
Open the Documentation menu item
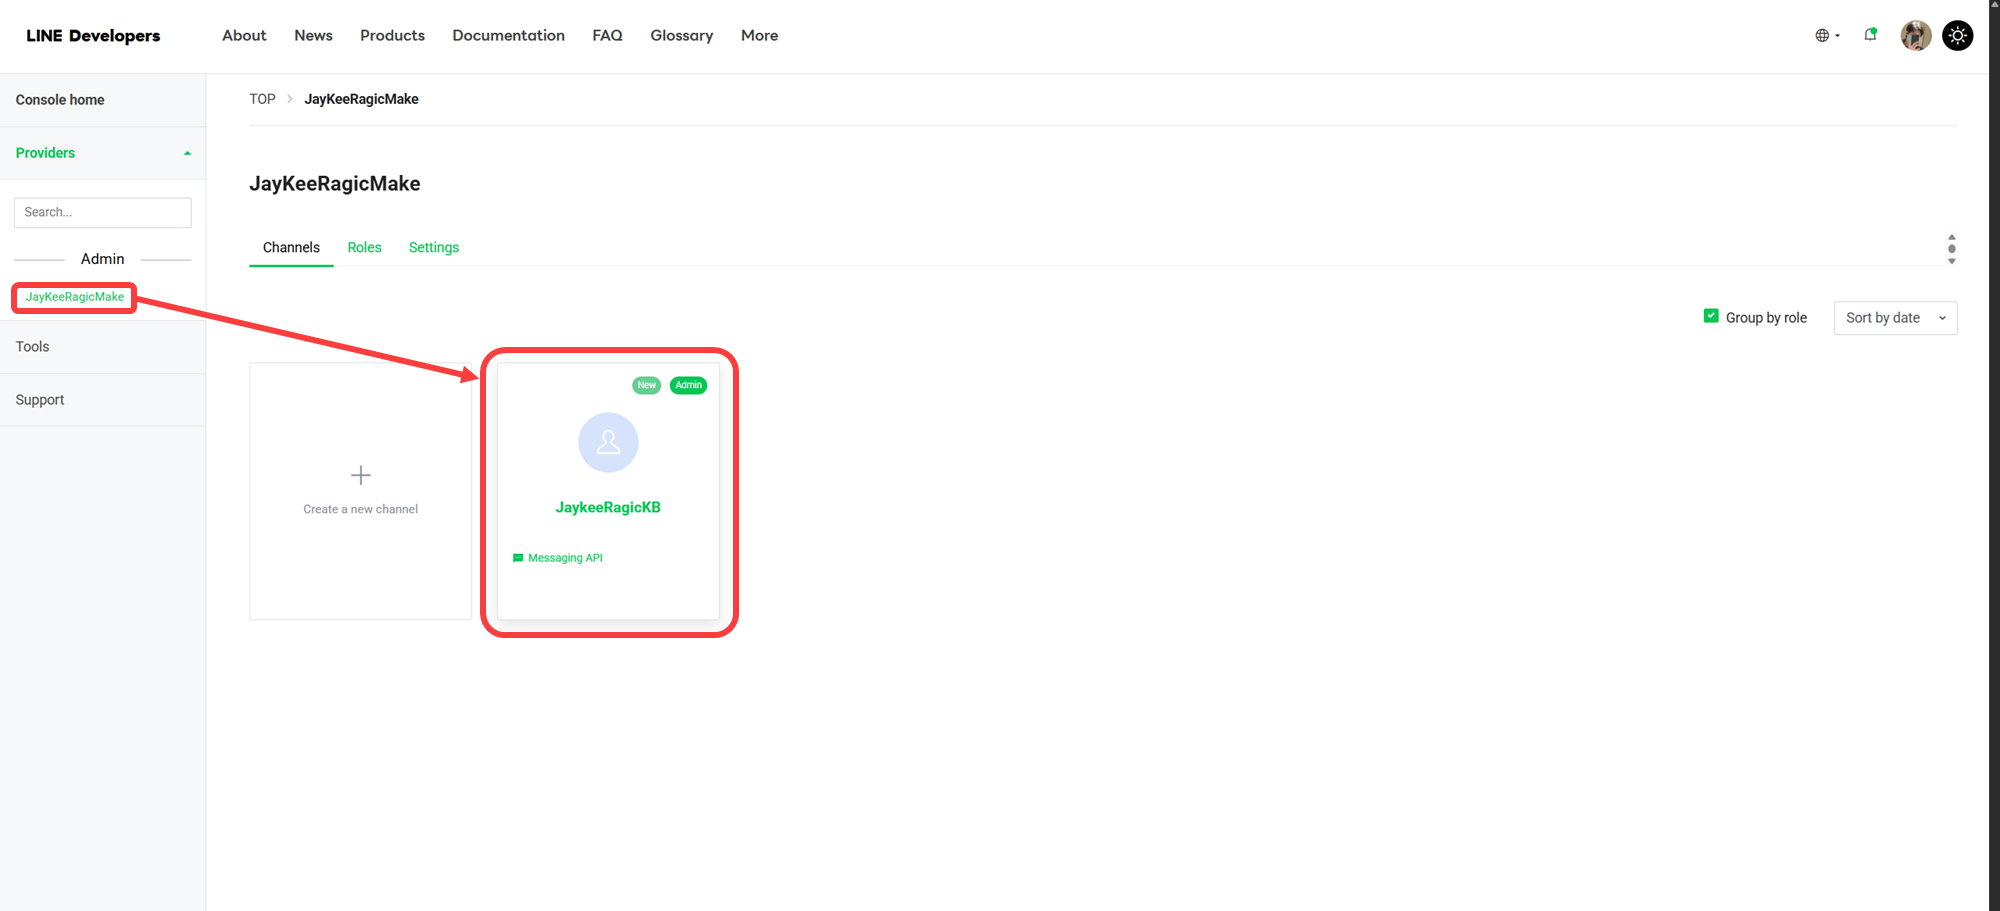[x=508, y=35]
